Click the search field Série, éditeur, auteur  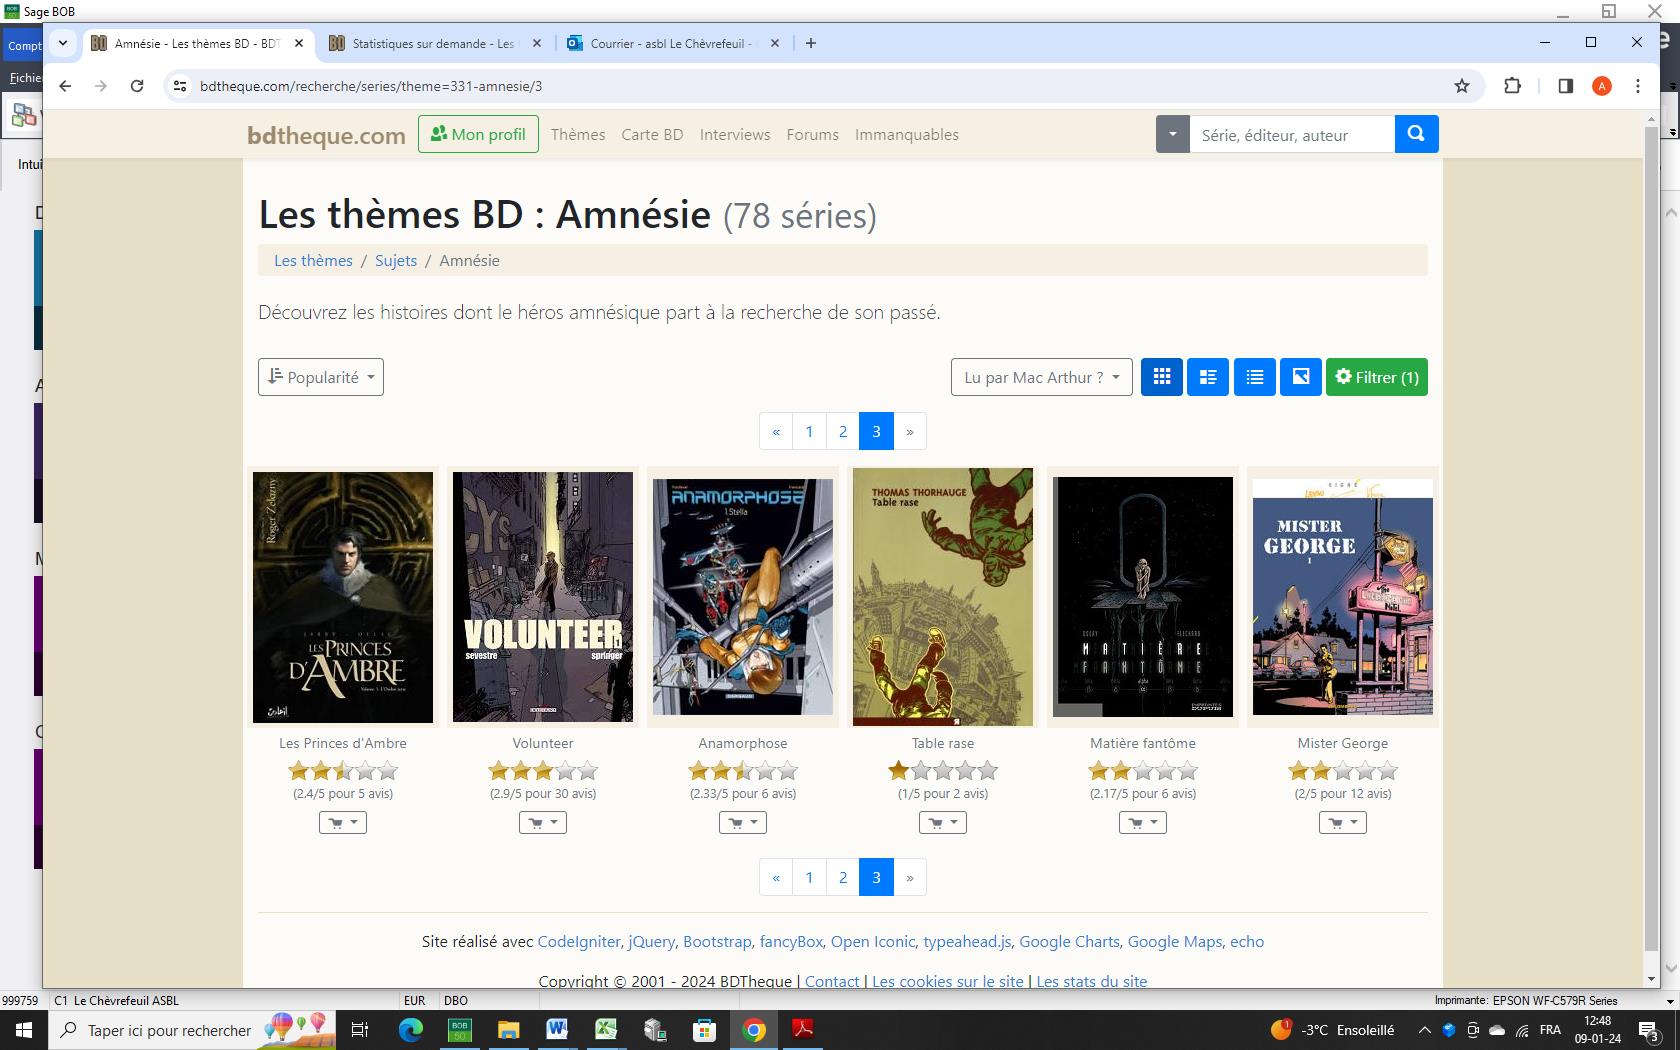click(x=1292, y=134)
